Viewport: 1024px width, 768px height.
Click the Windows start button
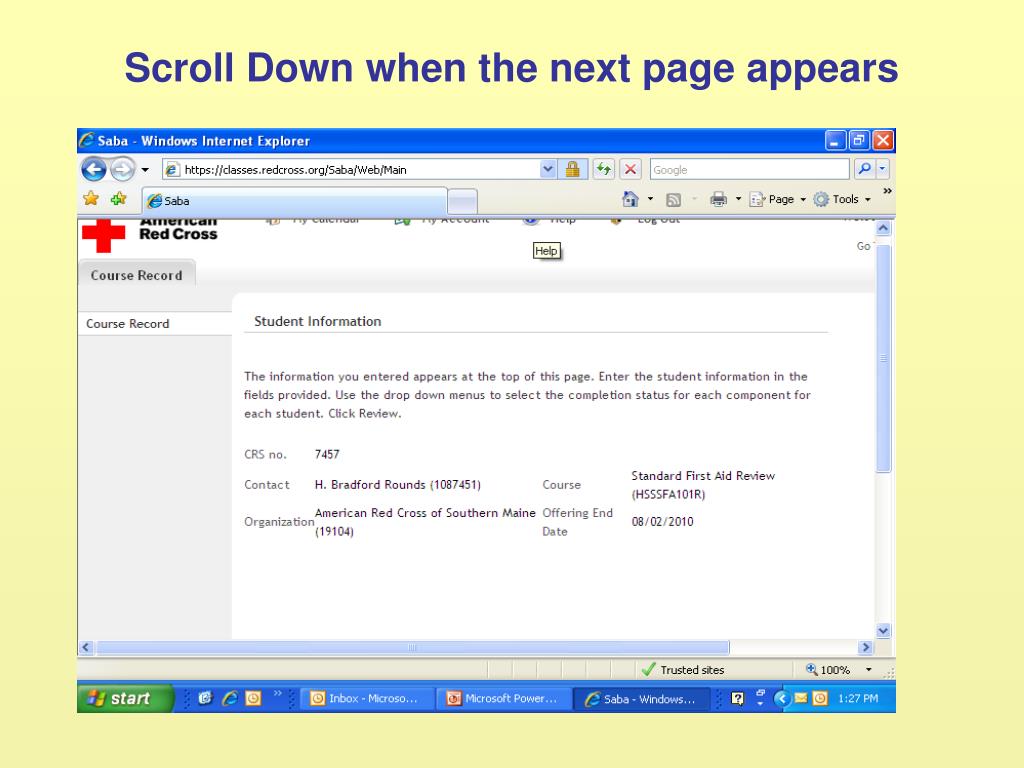[125, 698]
